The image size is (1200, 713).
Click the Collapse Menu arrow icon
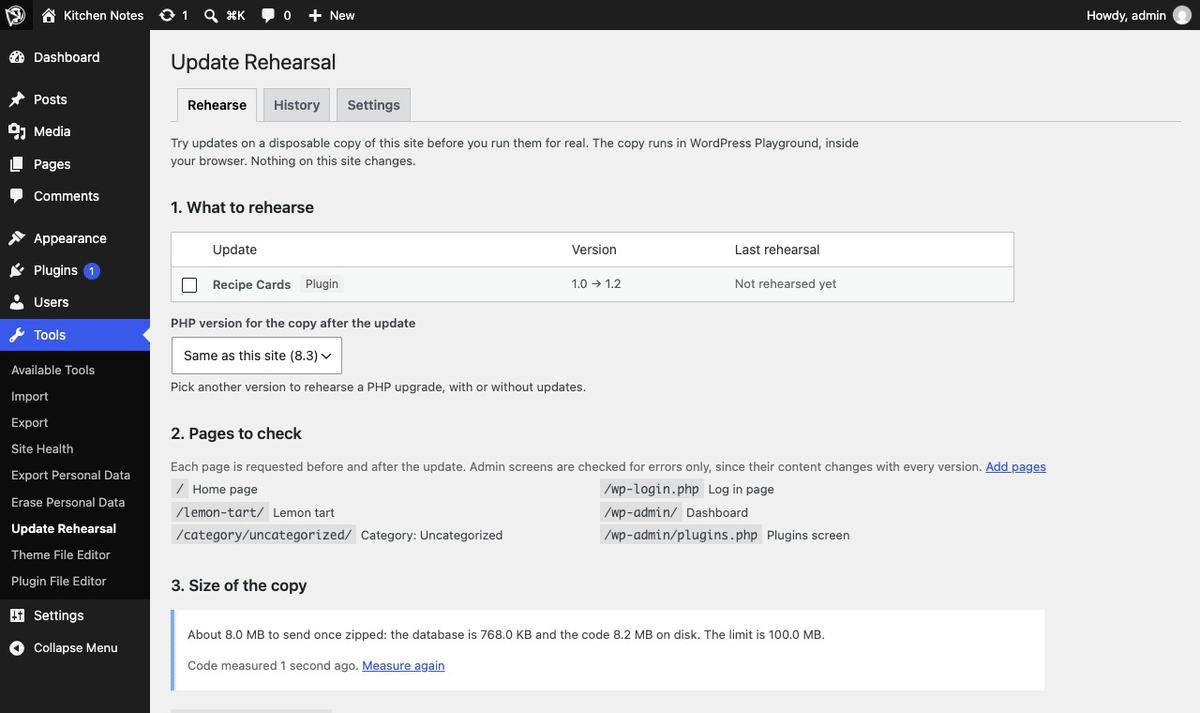pyautogui.click(x=17, y=648)
